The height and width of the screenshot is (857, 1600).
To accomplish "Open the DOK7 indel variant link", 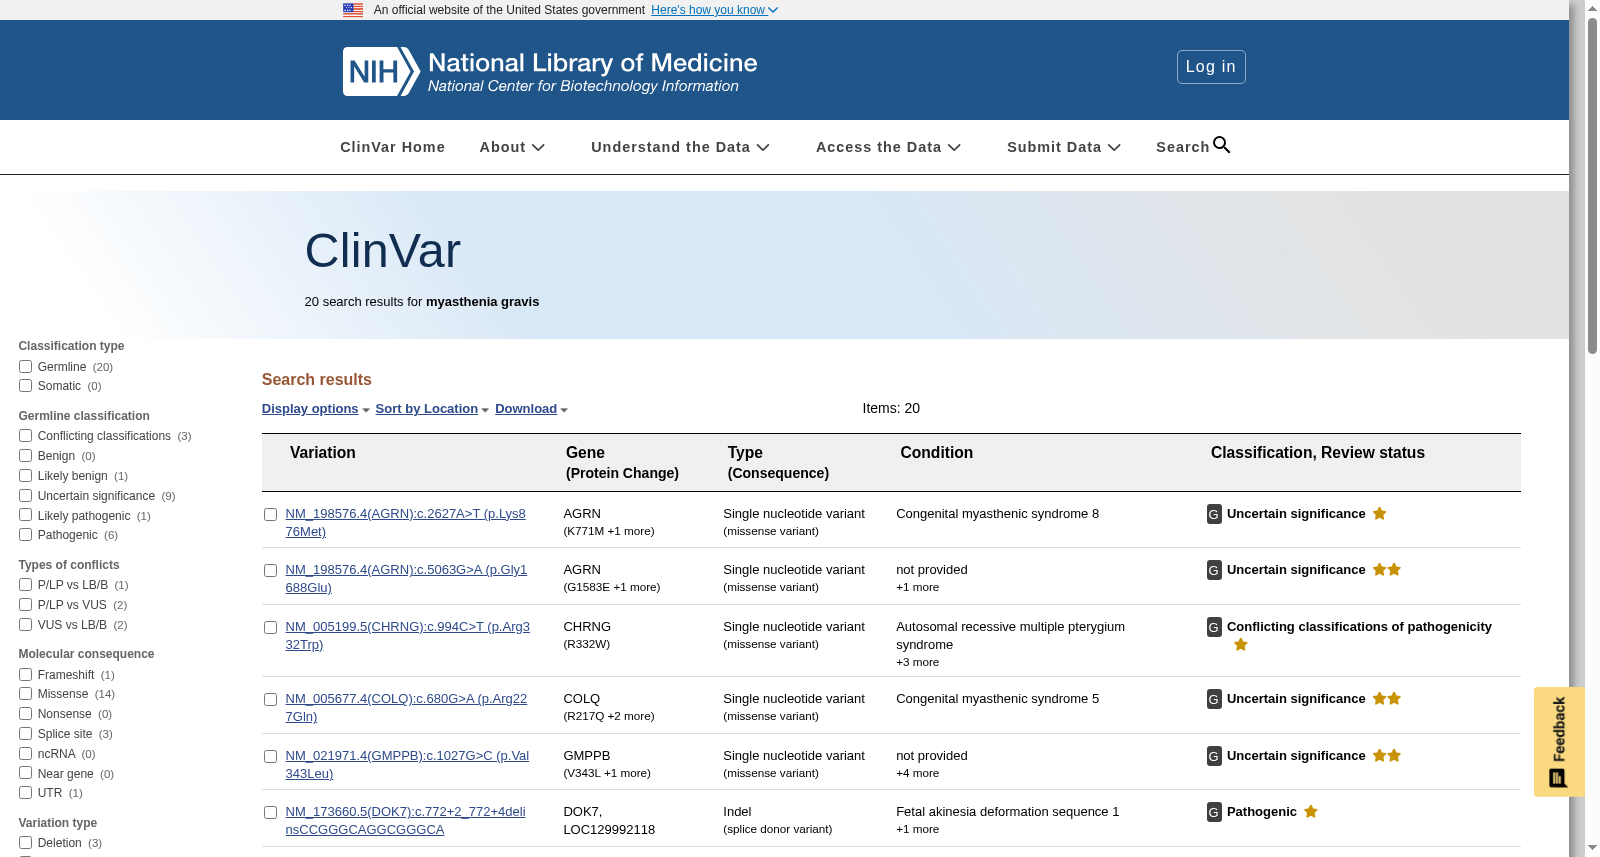I will point(405,821).
